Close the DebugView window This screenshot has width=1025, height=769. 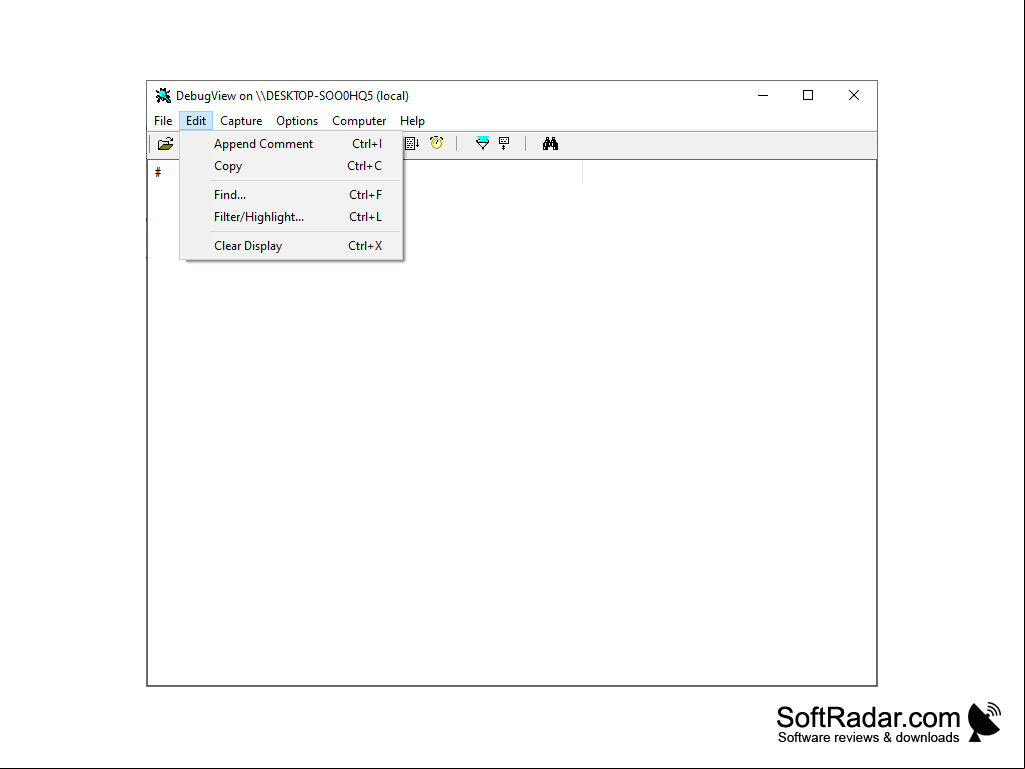[854, 95]
